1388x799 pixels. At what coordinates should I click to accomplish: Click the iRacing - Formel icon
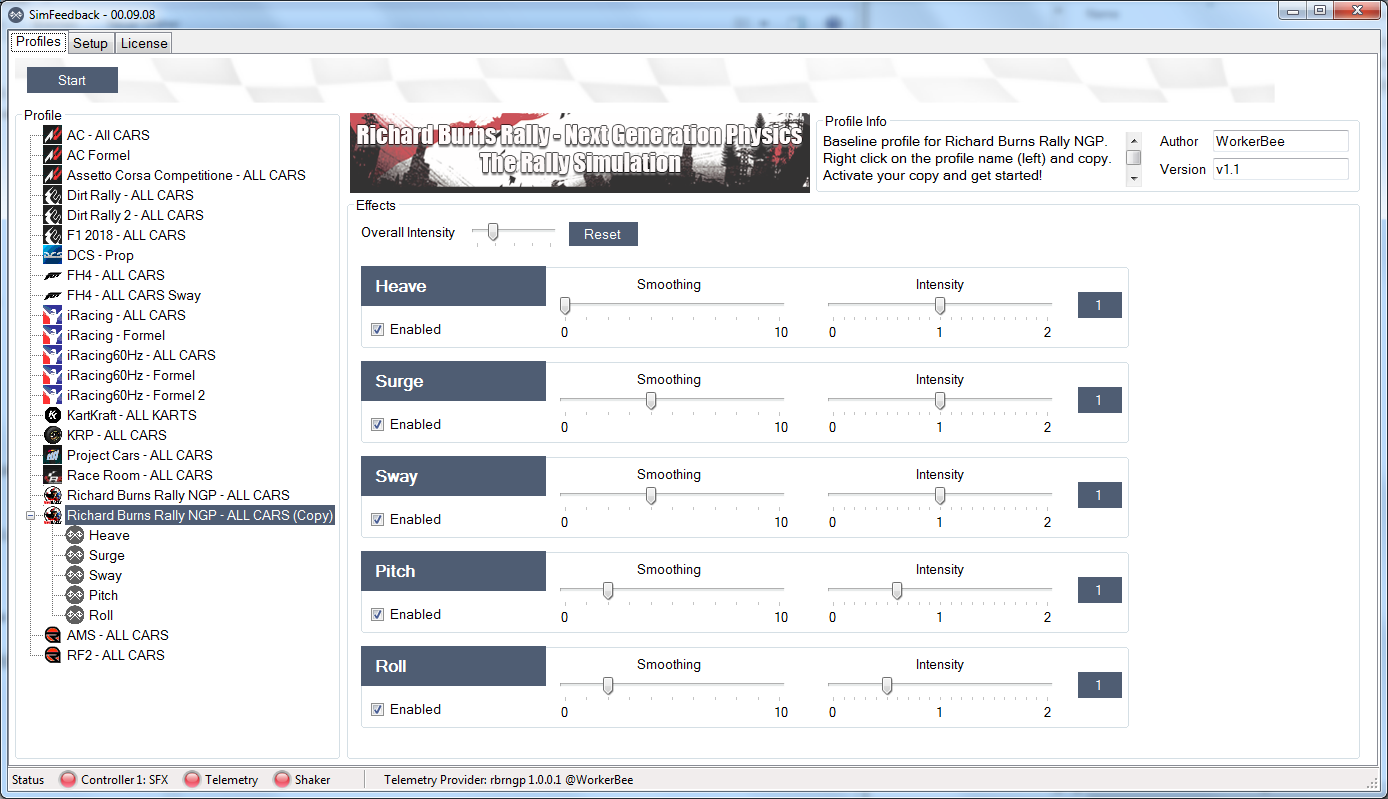tap(53, 335)
